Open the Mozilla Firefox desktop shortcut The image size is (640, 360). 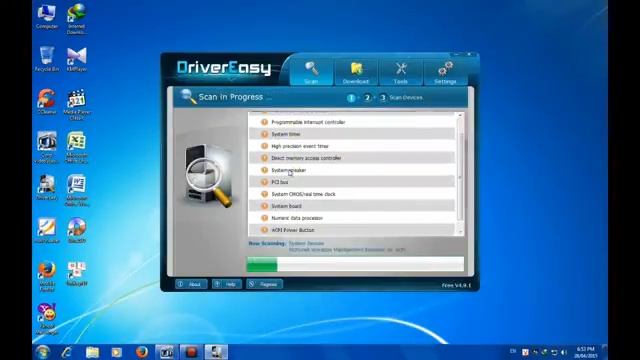47,276
